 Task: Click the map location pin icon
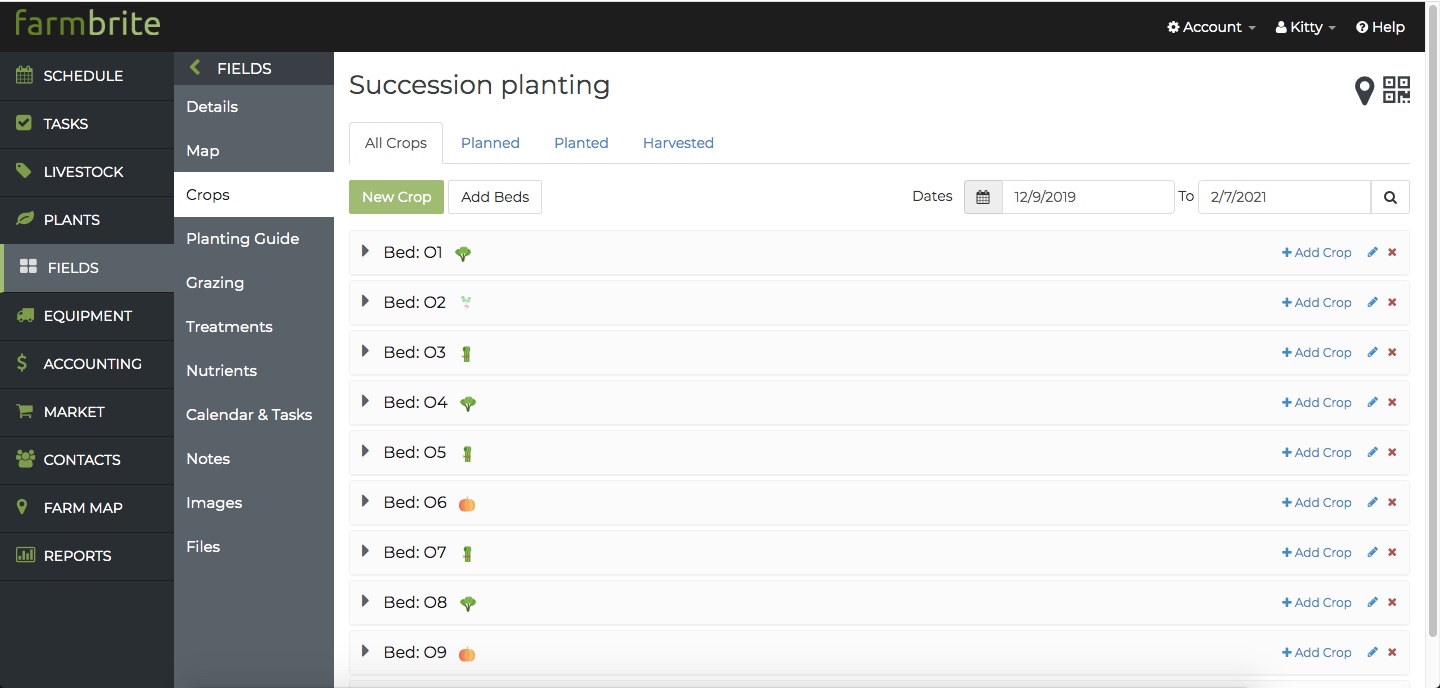1364,92
